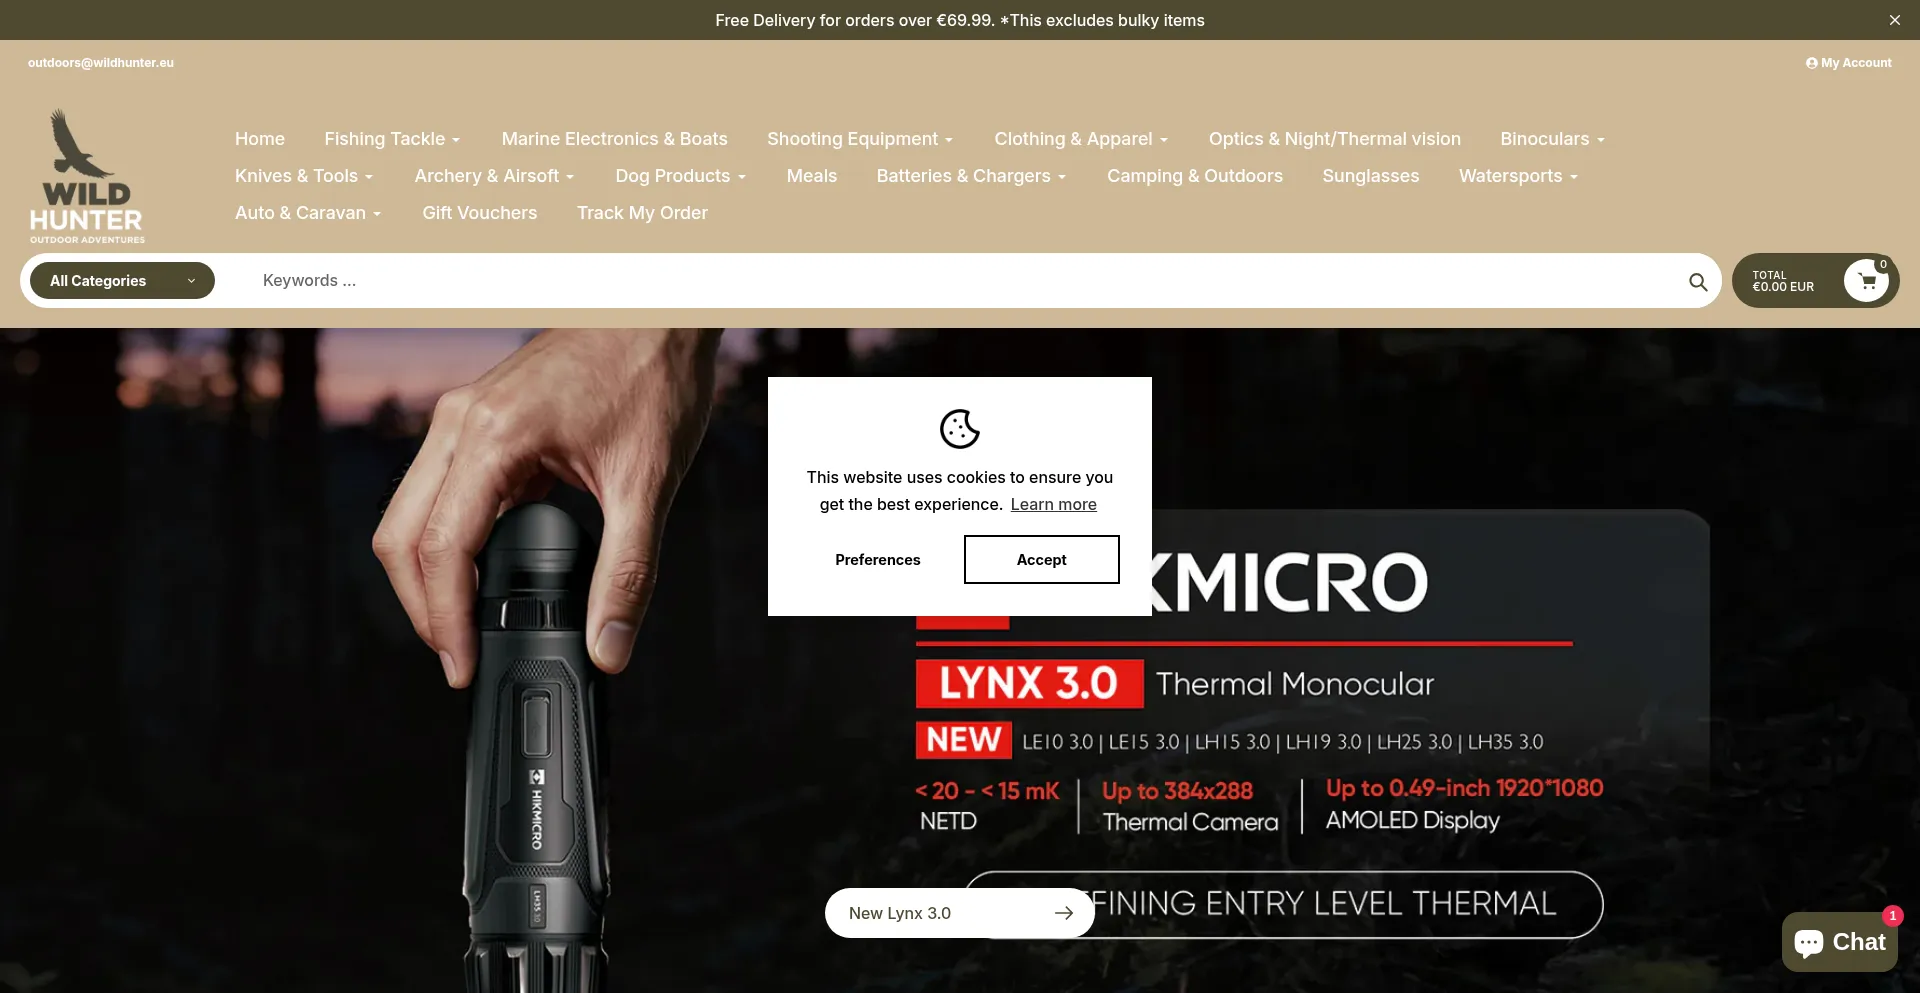Open Marine Electronics & Boats
This screenshot has height=993, width=1920.
(x=615, y=139)
